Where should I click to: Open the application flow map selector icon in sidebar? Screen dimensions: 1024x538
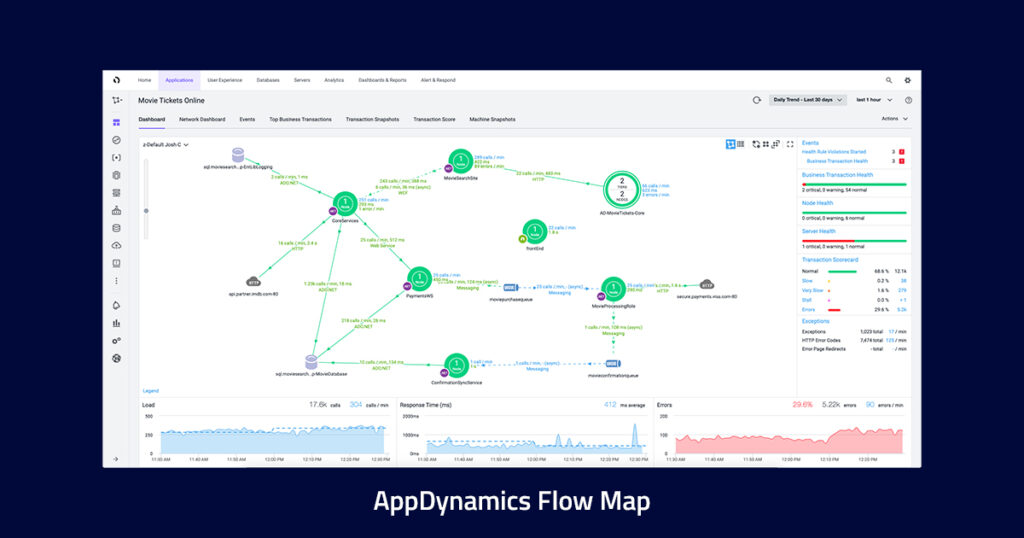click(x=117, y=100)
